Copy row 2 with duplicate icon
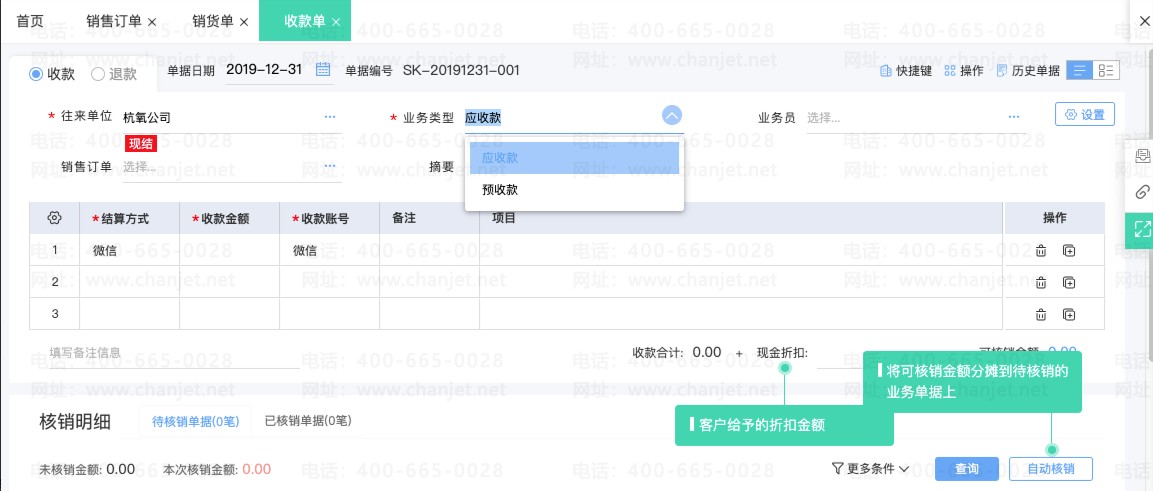 click(1069, 282)
